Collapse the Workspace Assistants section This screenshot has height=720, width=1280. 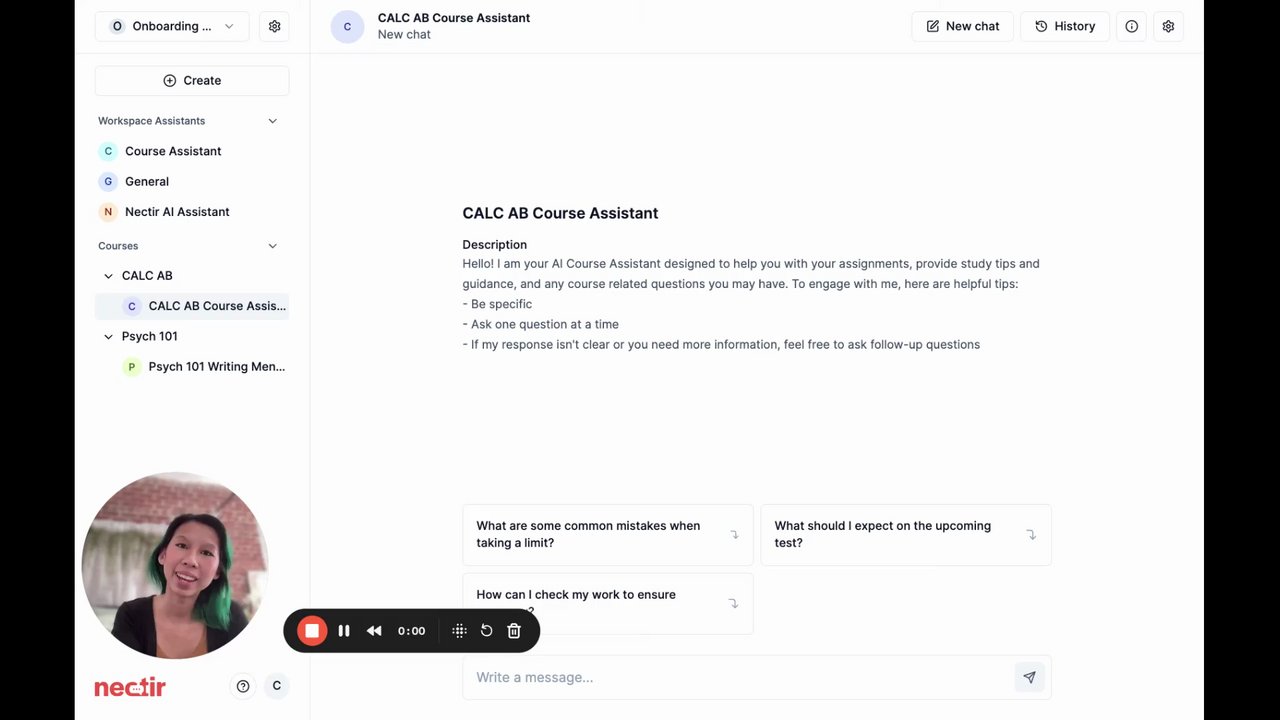[272, 121]
